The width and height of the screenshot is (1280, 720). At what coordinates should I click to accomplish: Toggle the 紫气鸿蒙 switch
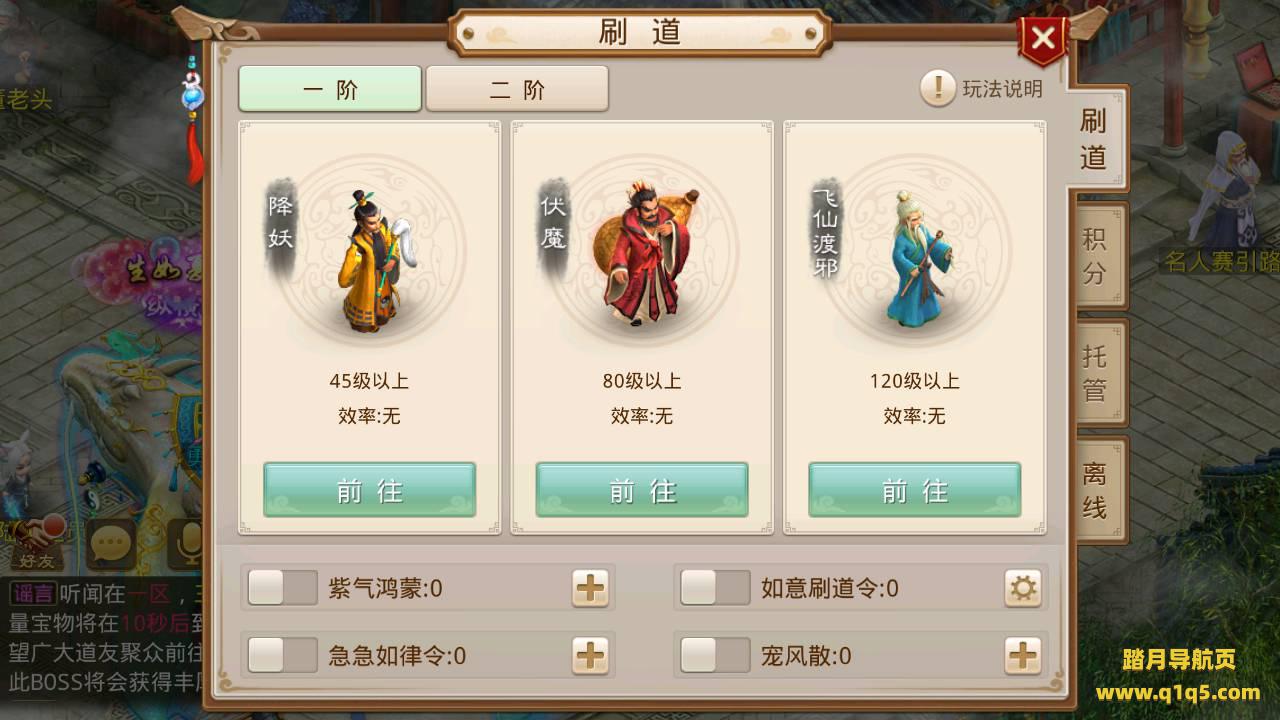(282, 588)
